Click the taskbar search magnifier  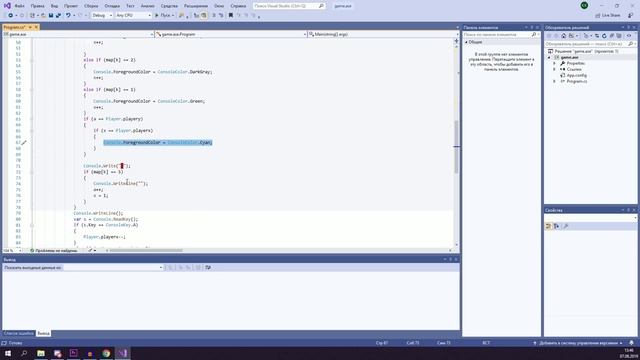(x=24, y=353)
